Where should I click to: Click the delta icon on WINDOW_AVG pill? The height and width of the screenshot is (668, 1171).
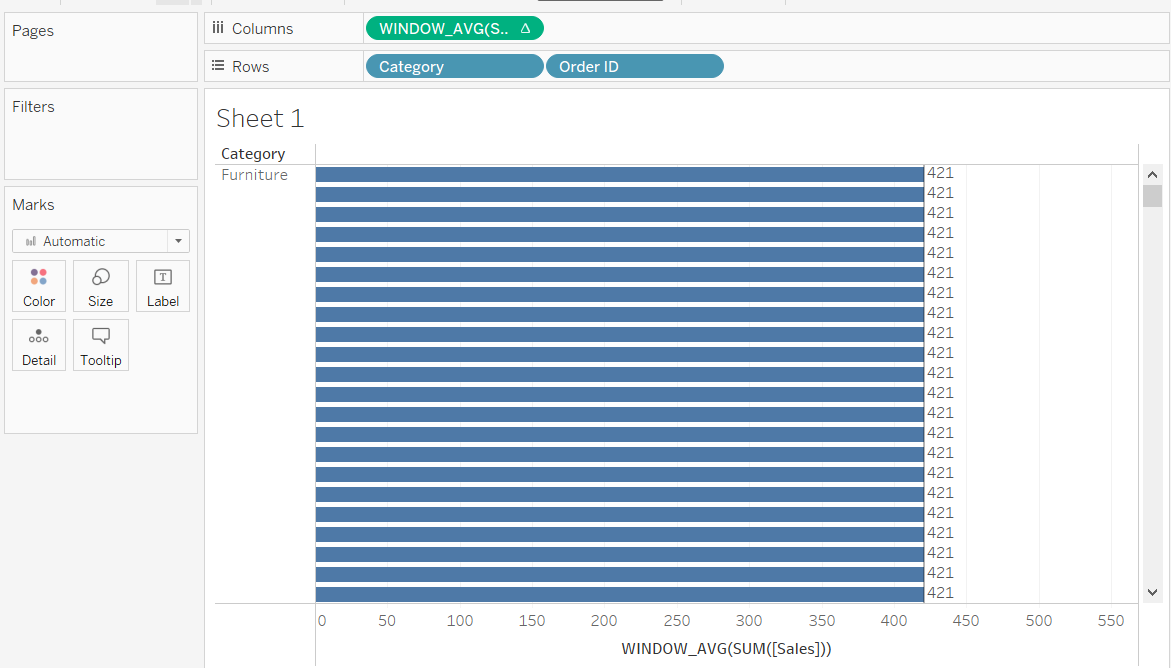[526, 28]
